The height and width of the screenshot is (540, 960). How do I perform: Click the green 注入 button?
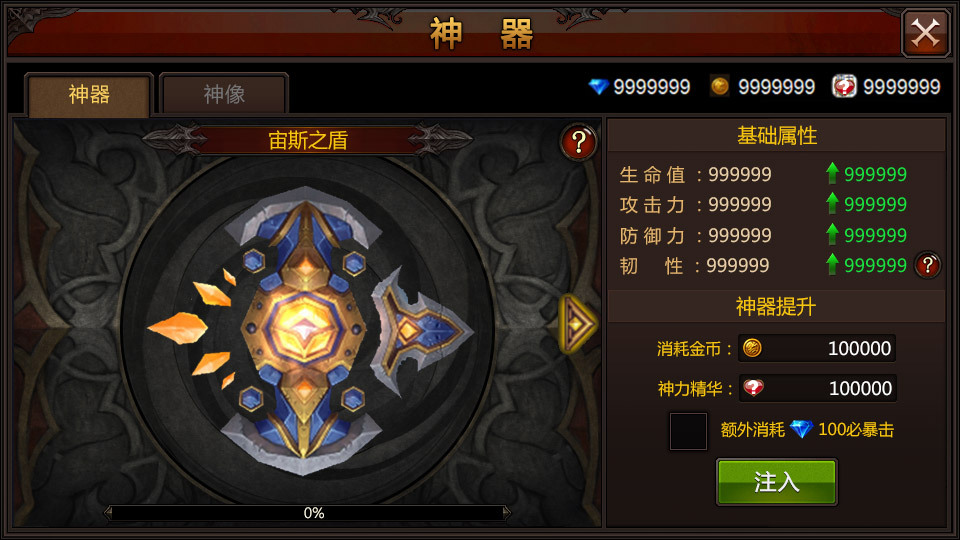776,482
